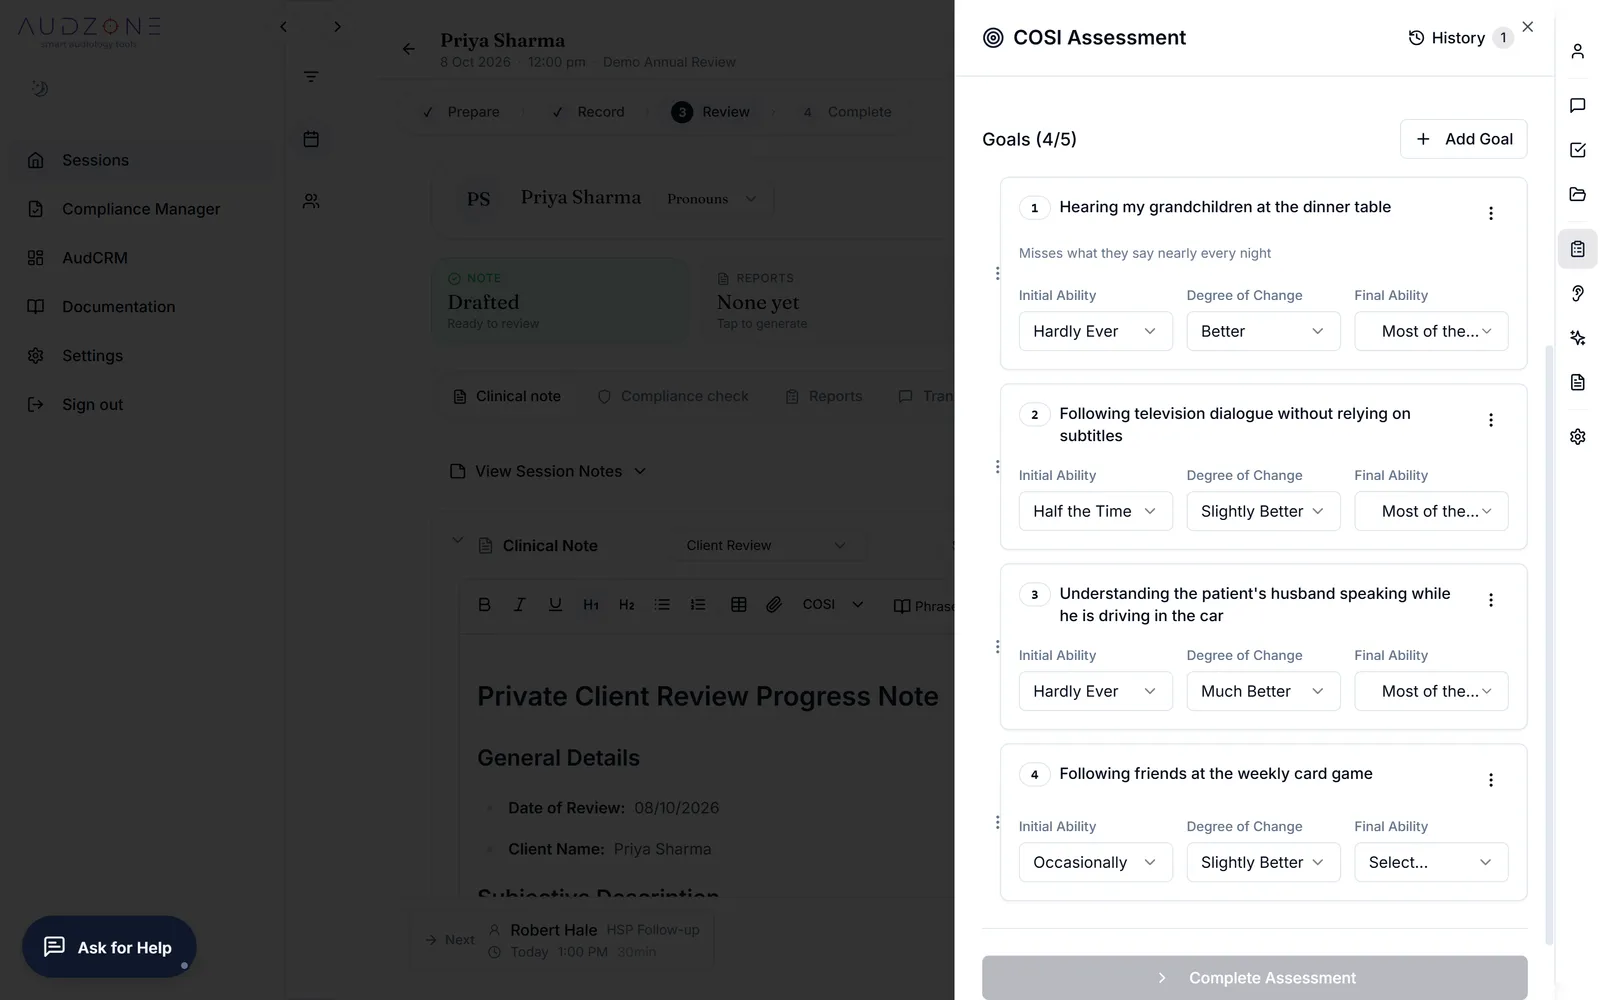Grab the drag handle of goal 4

tap(997, 822)
